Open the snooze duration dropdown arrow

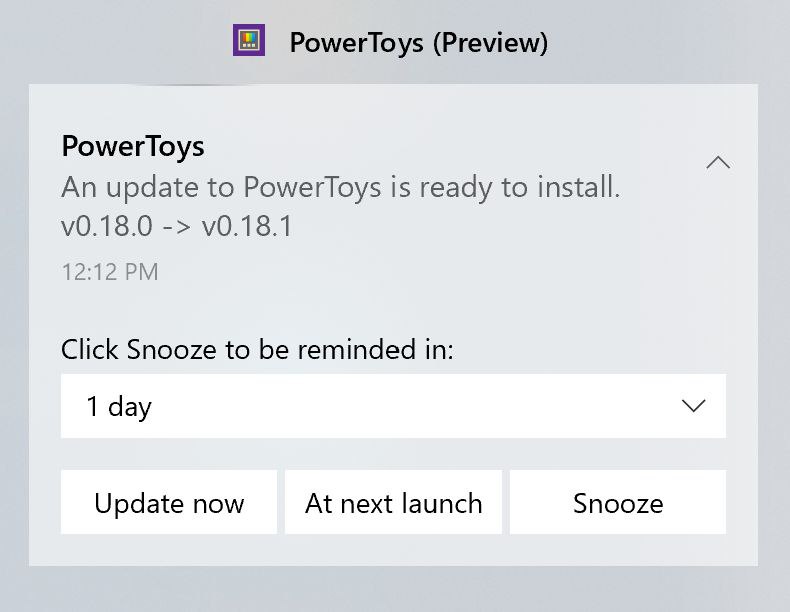pyautogui.click(x=693, y=406)
